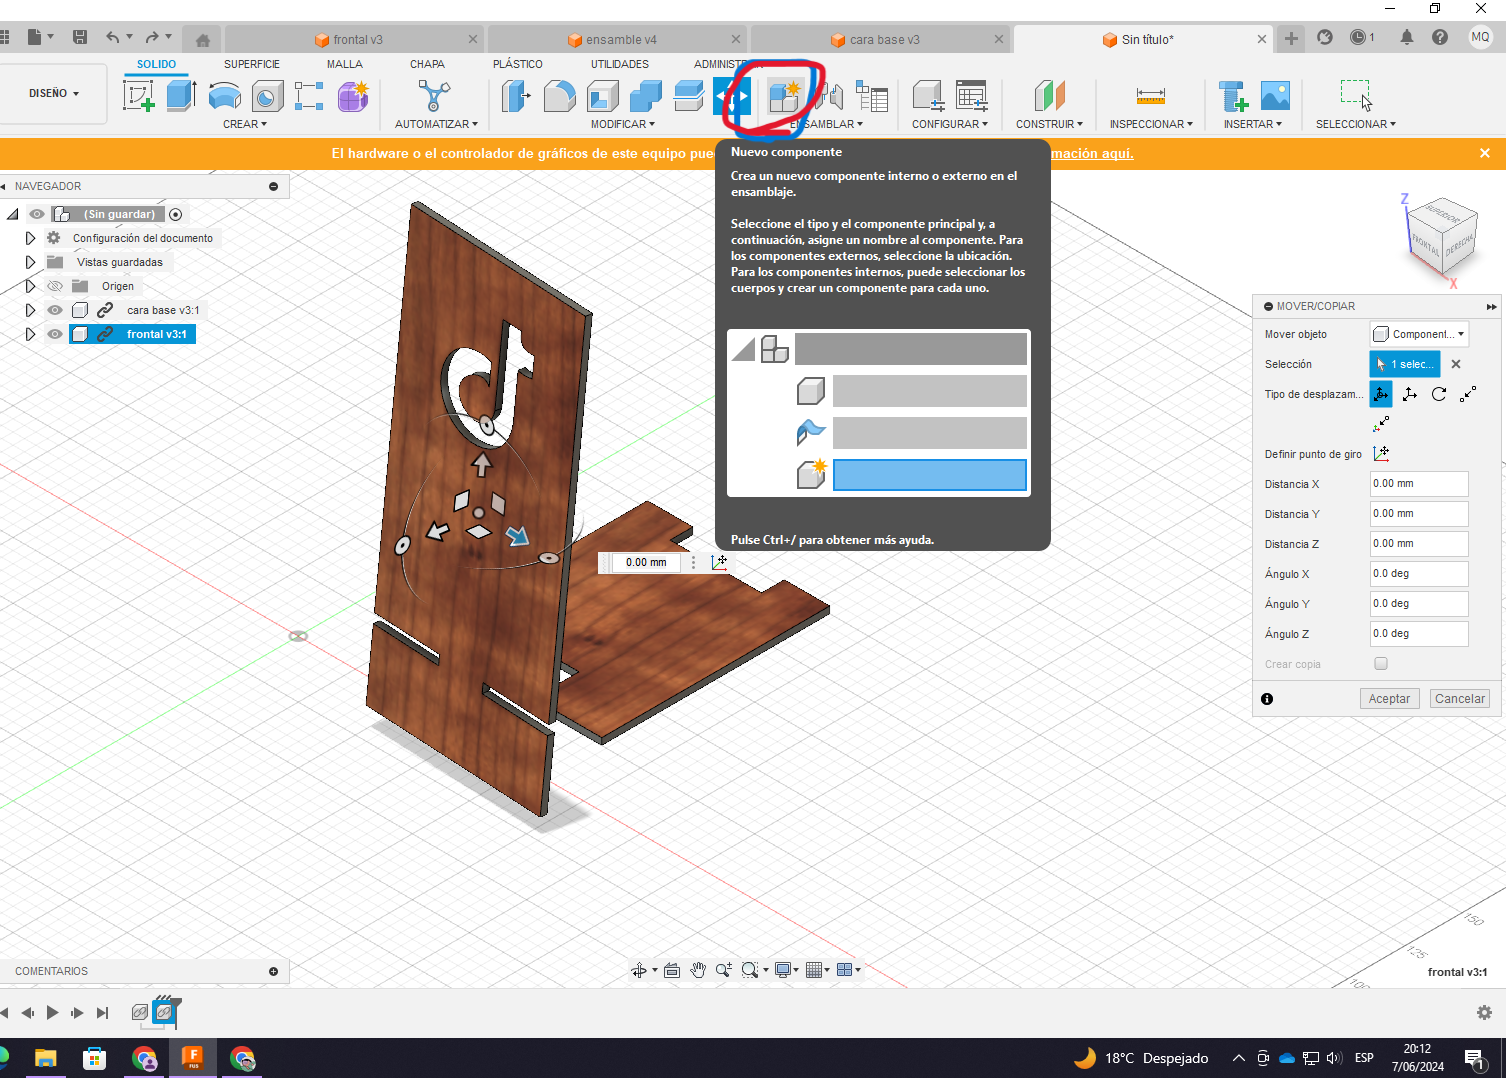Select the Revolve tool

point(224,97)
